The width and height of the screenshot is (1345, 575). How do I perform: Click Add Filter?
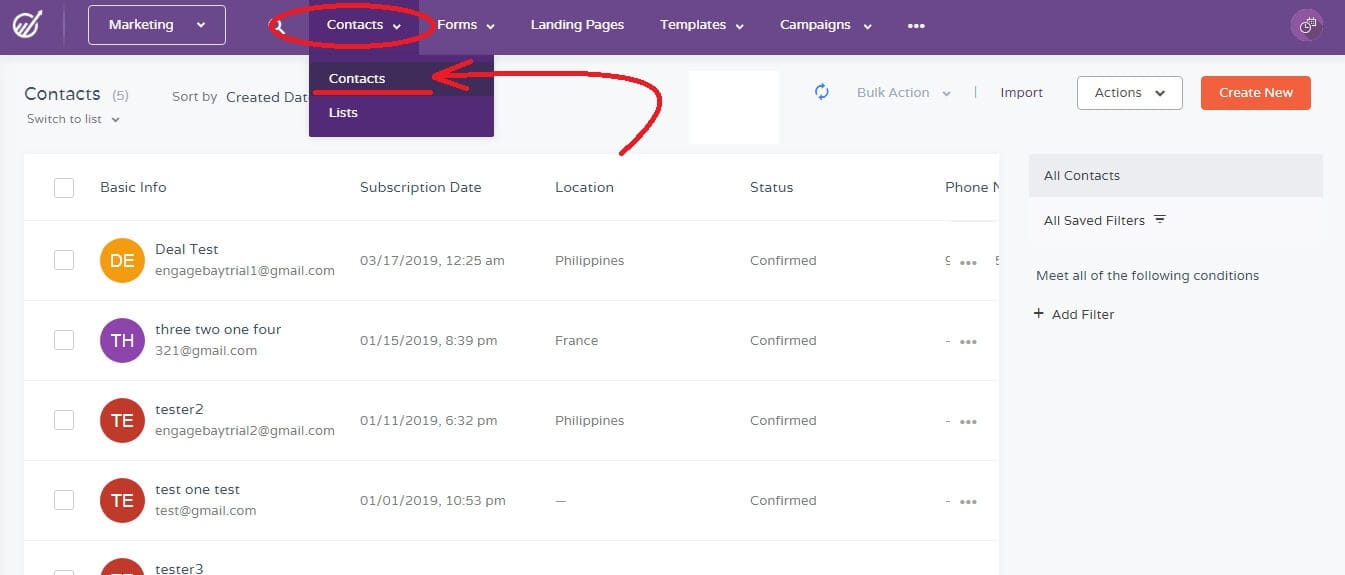click(1083, 314)
